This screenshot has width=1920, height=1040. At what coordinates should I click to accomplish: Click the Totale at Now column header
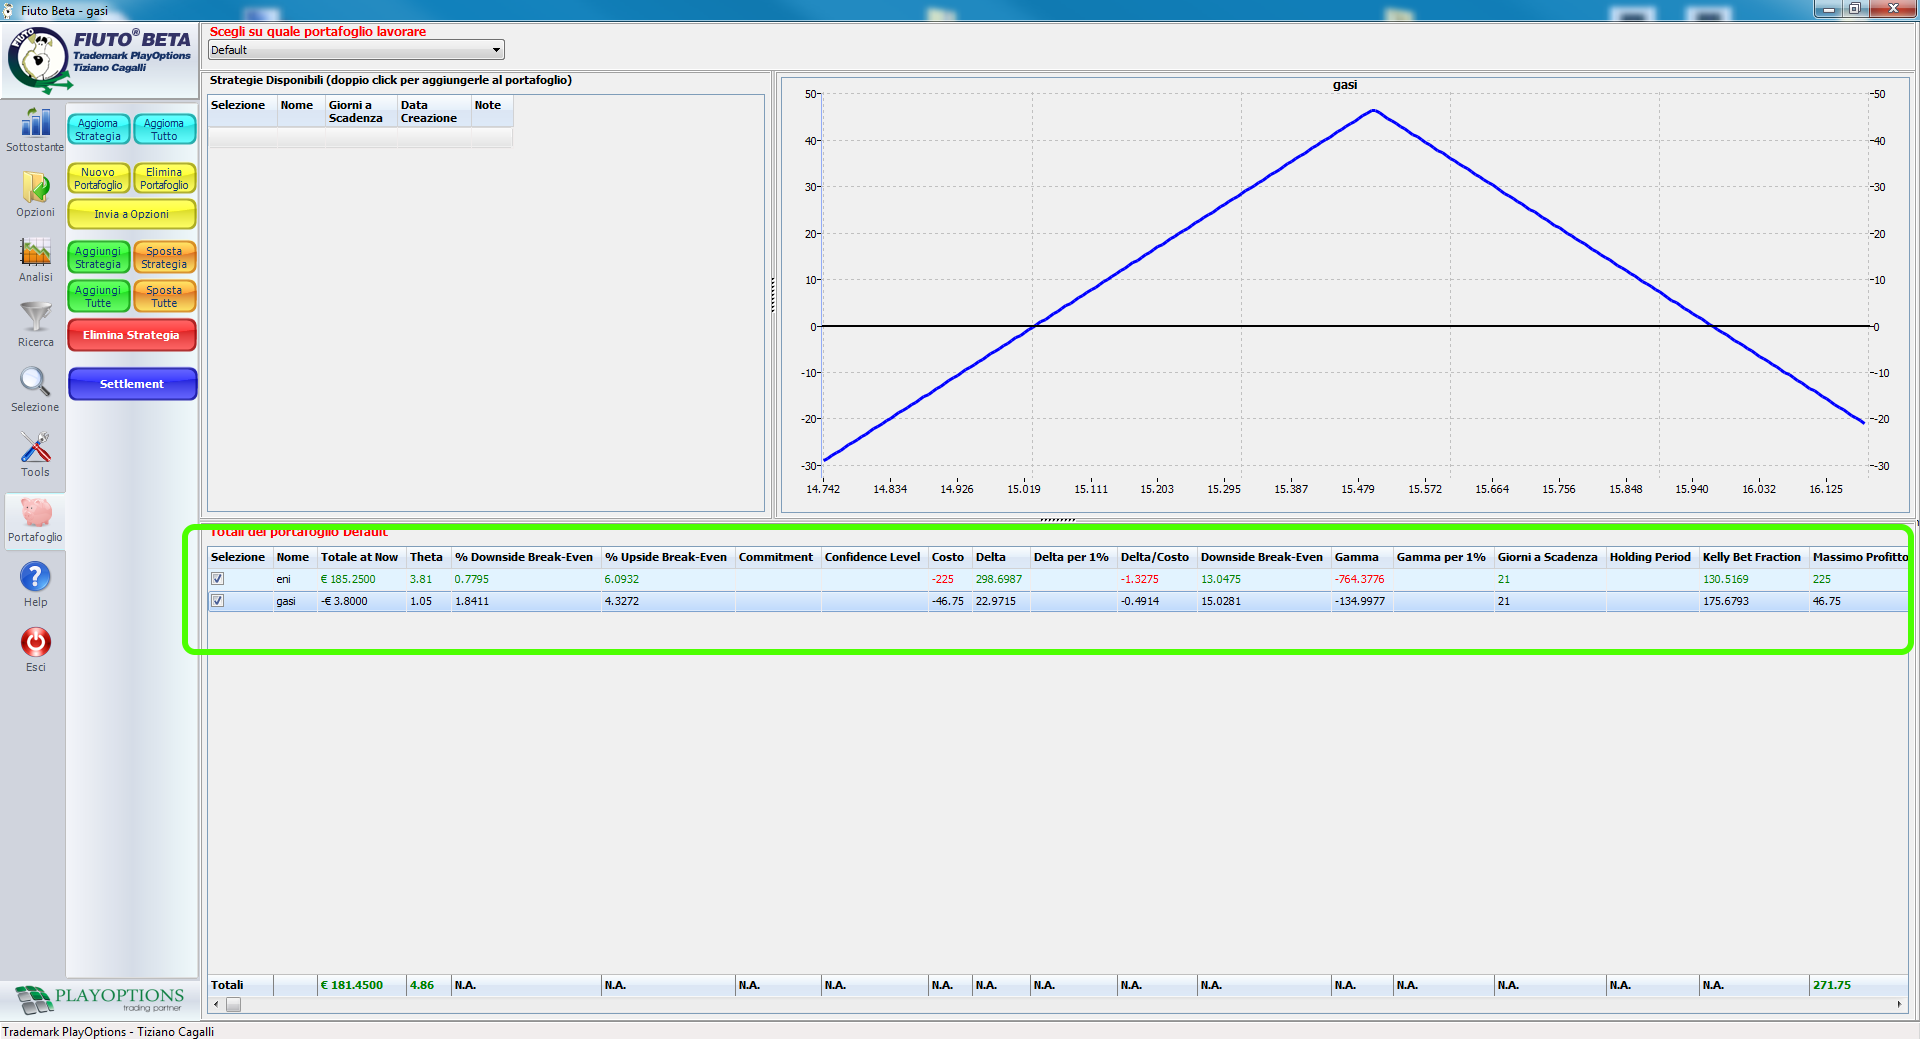pyautogui.click(x=359, y=557)
